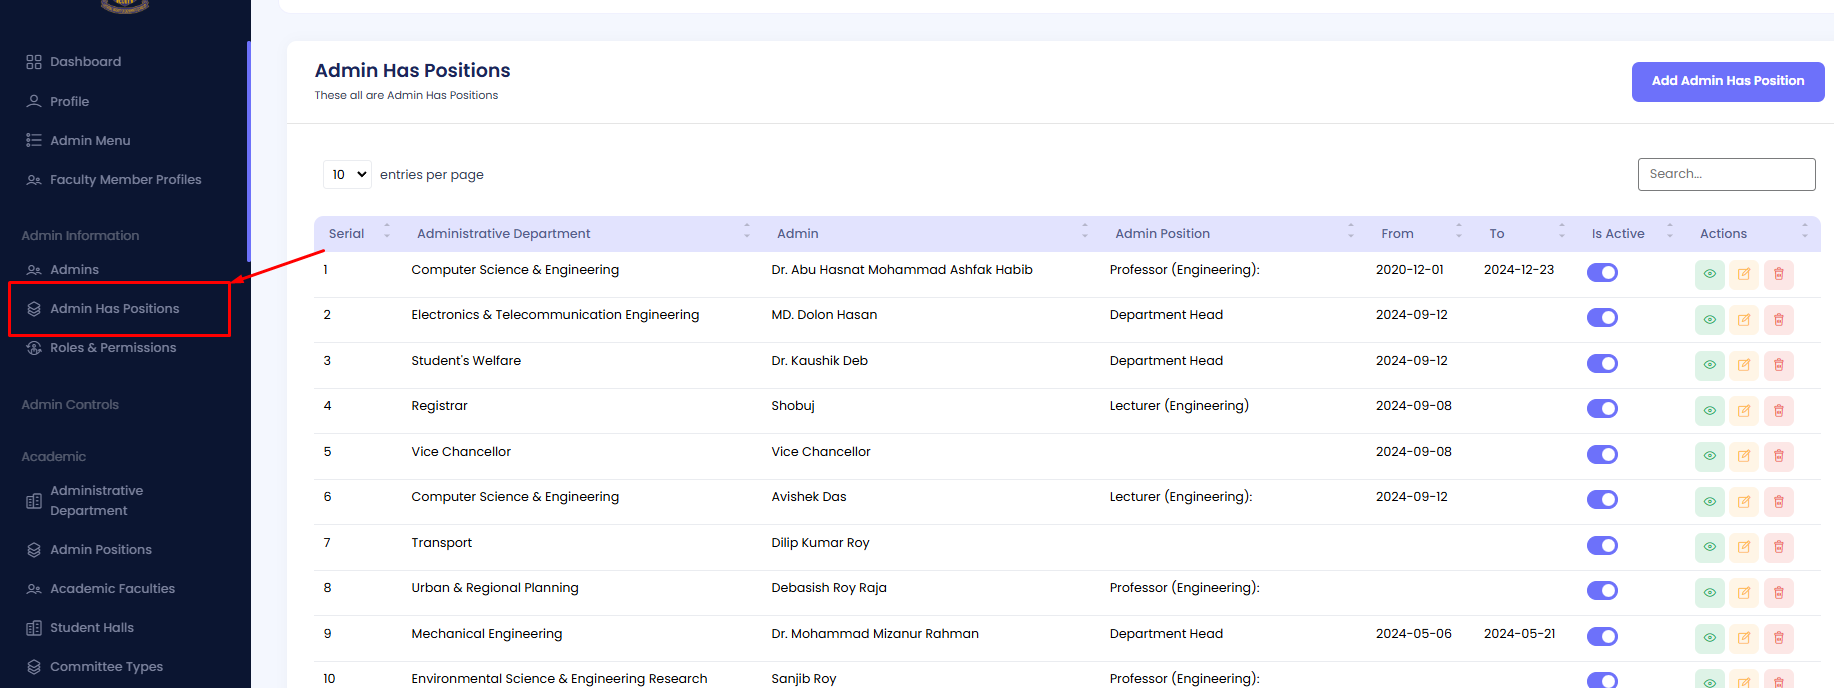Open Faculty Member Profiles link
The image size is (1834, 688).
click(125, 180)
